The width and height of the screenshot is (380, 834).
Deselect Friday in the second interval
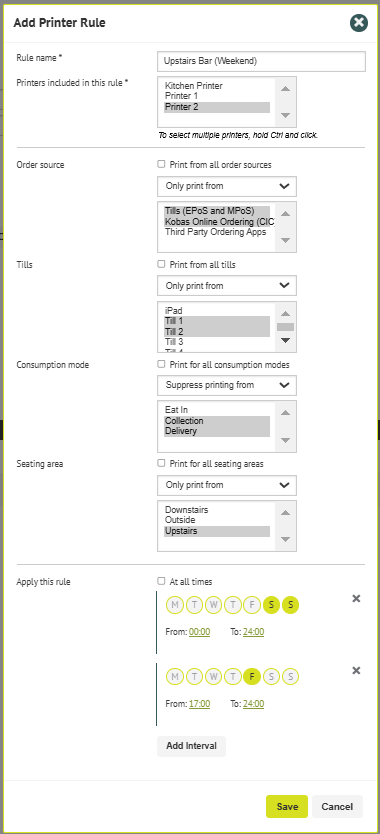tap(252, 677)
